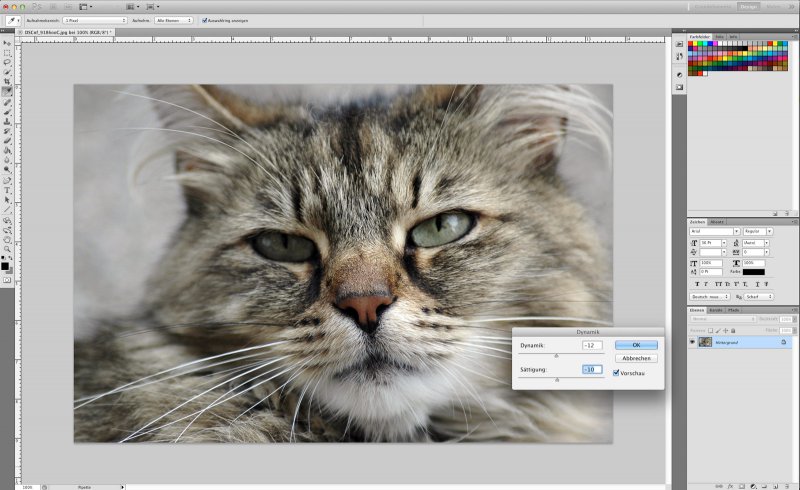Select the Design workspace button
800x490 pixels.
748,7
